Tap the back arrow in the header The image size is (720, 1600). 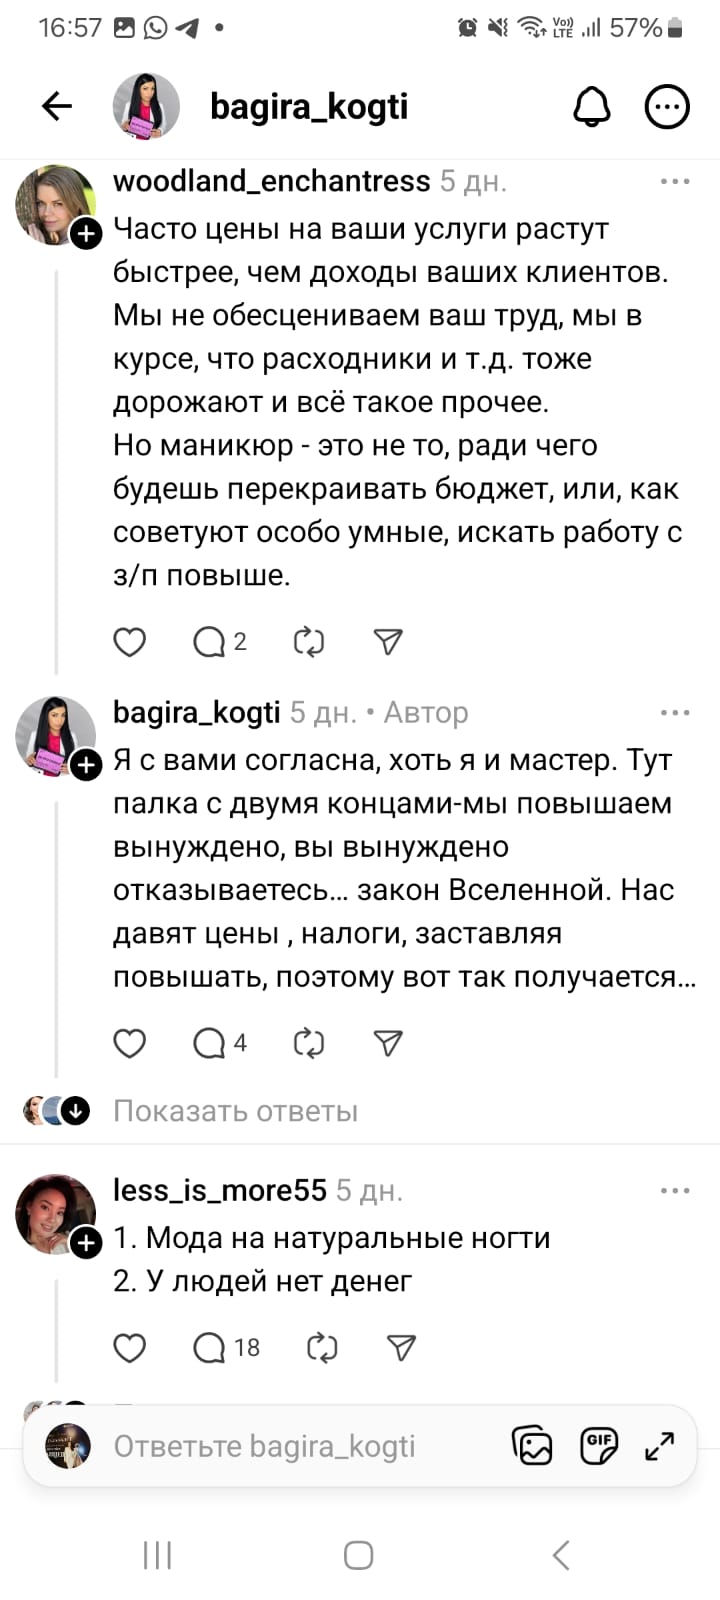pos(57,106)
